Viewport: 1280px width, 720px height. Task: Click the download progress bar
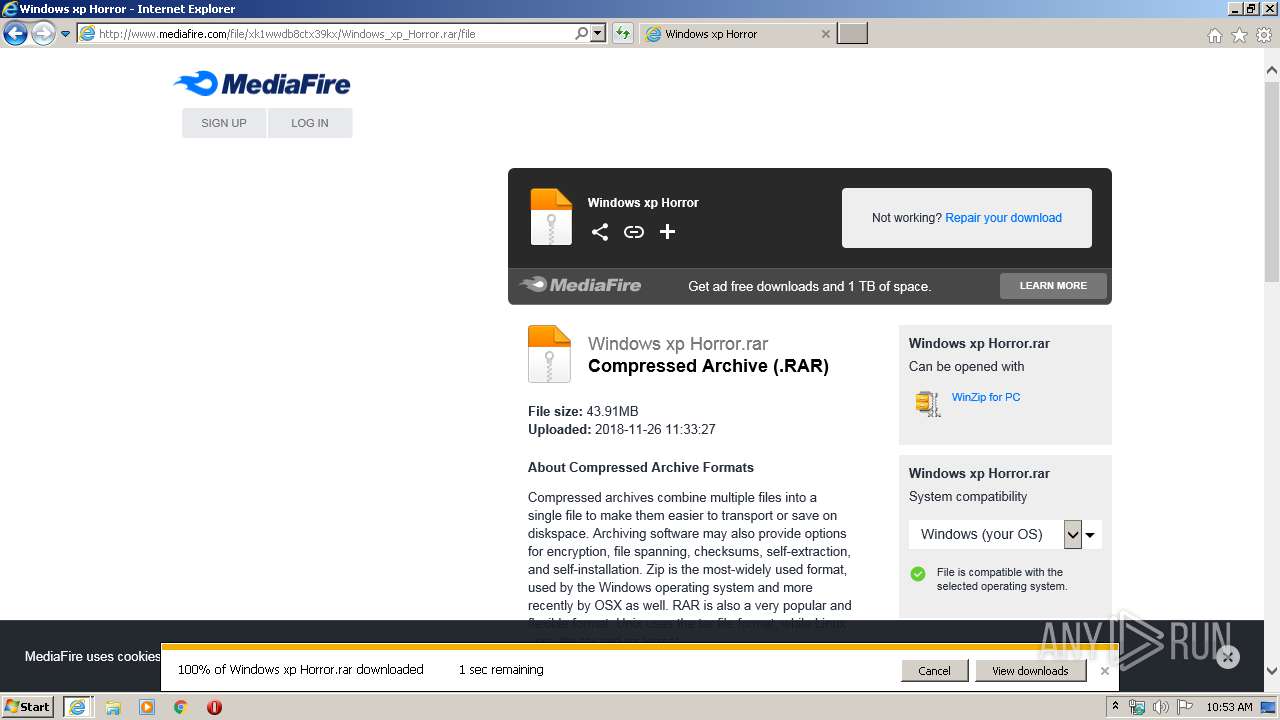point(639,647)
